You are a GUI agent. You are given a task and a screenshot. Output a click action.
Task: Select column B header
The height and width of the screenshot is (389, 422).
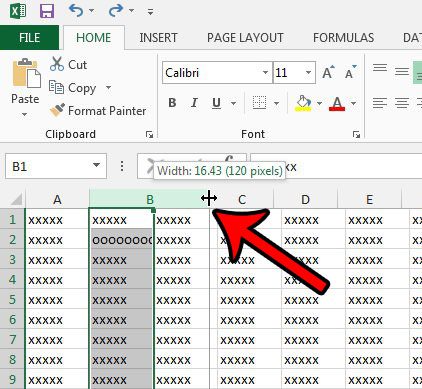click(x=149, y=199)
